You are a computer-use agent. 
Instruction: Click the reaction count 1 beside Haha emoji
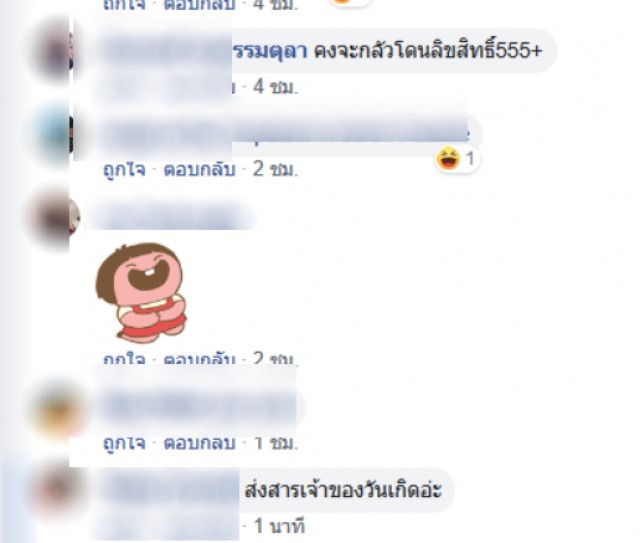470,159
